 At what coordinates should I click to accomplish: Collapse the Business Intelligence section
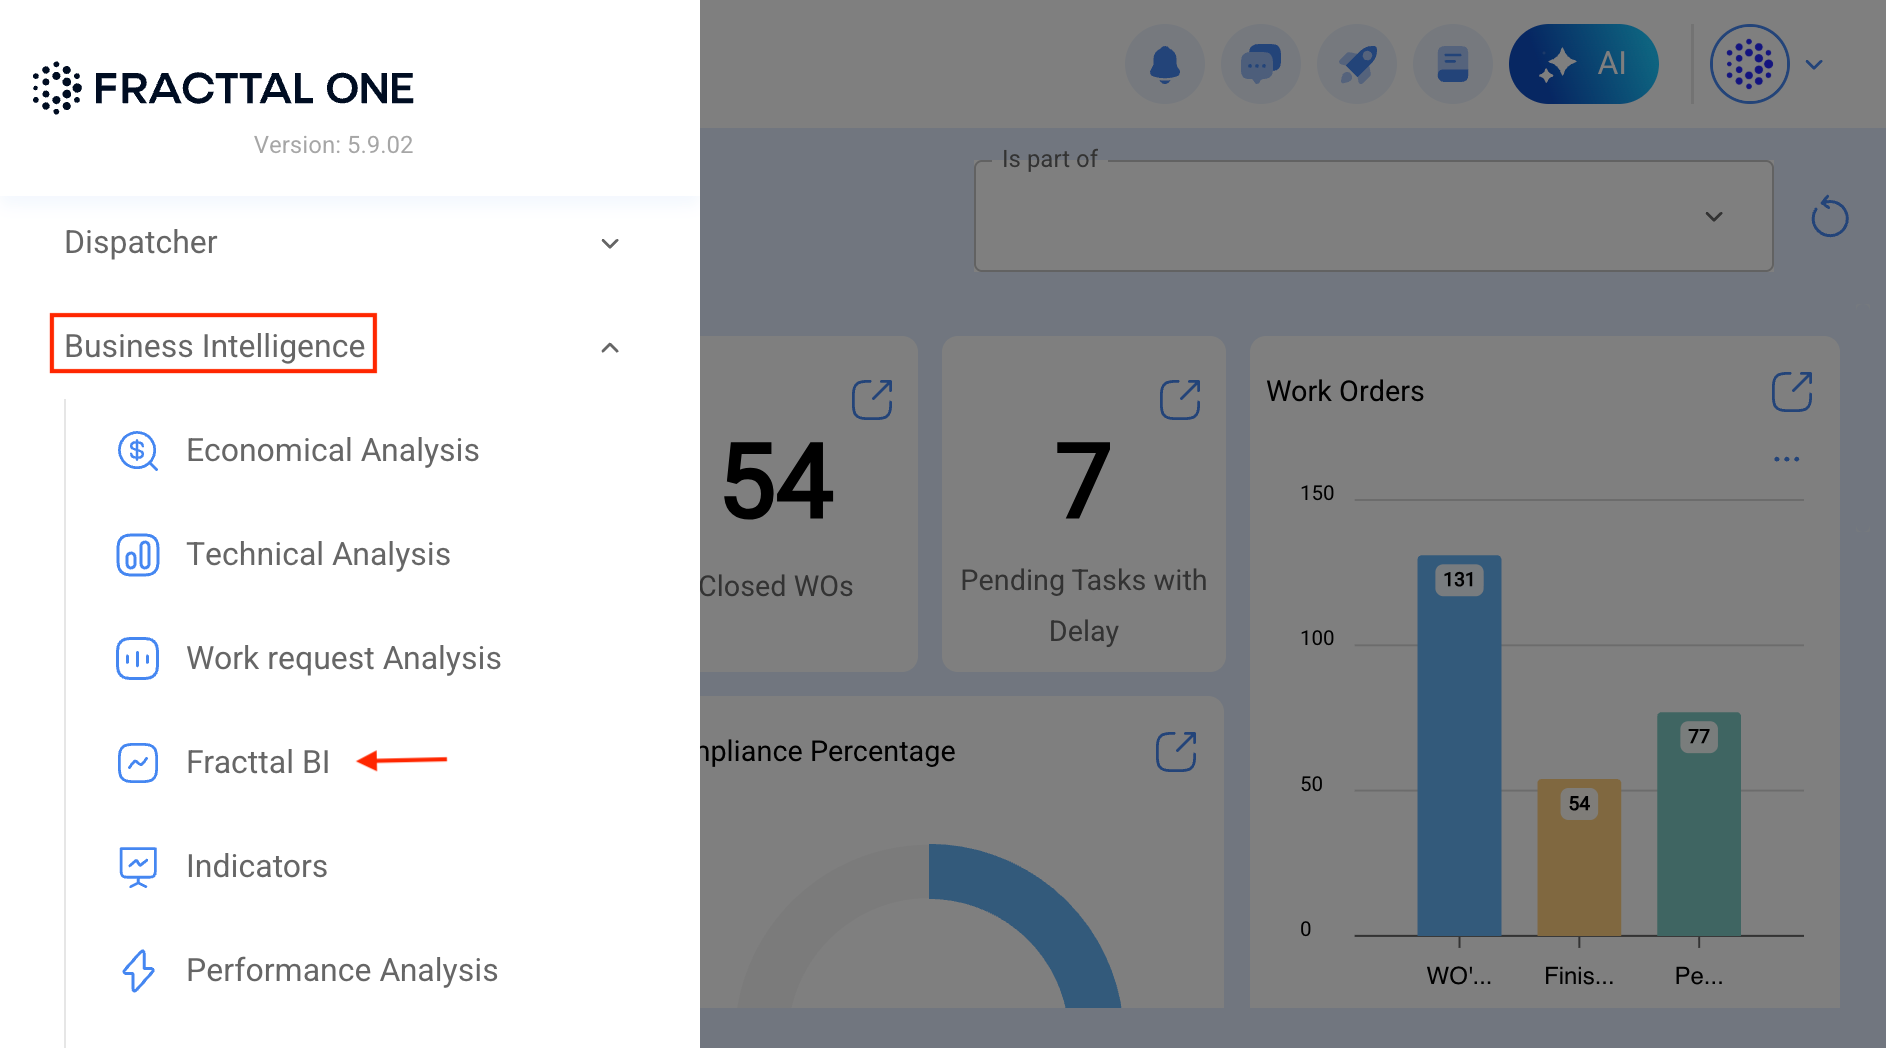tap(610, 347)
